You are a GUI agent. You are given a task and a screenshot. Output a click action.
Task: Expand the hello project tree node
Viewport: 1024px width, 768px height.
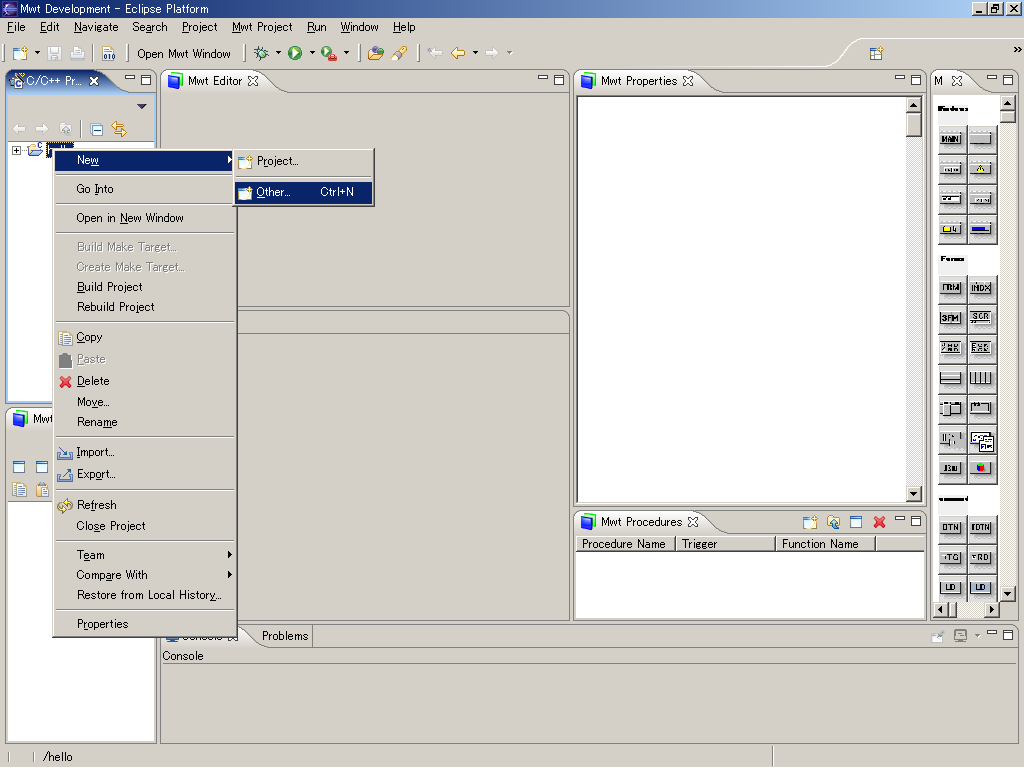pyautogui.click(x=16, y=151)
